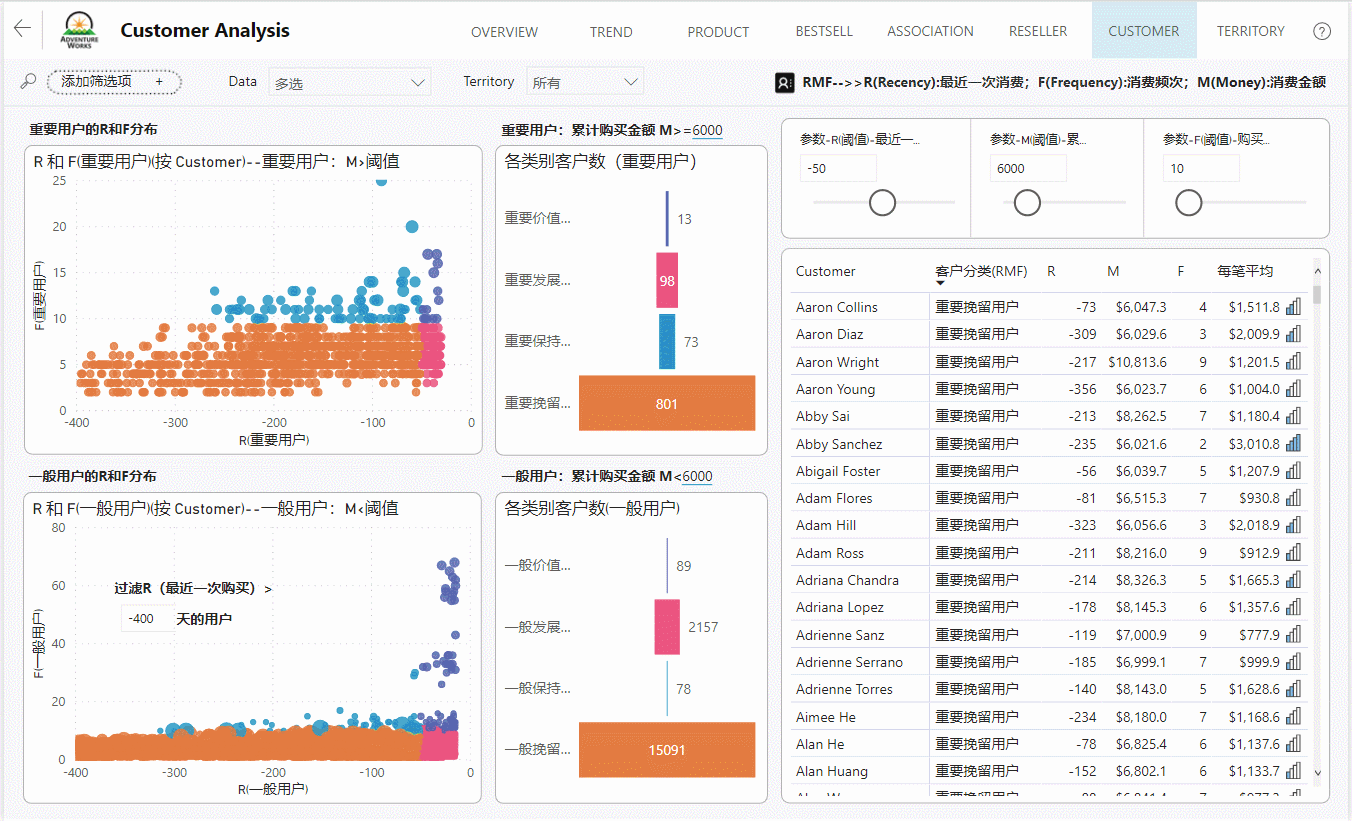Switch to the TREND tab
Image resolution: width=1352 pixels, height=821 pixels.
(611, 31)
